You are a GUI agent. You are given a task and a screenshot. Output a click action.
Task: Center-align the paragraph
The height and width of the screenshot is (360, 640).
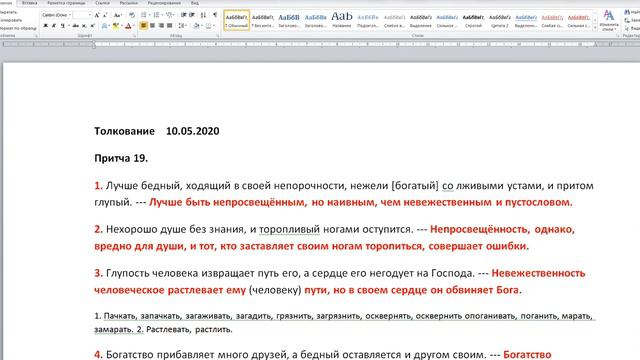tap(153, 26)
